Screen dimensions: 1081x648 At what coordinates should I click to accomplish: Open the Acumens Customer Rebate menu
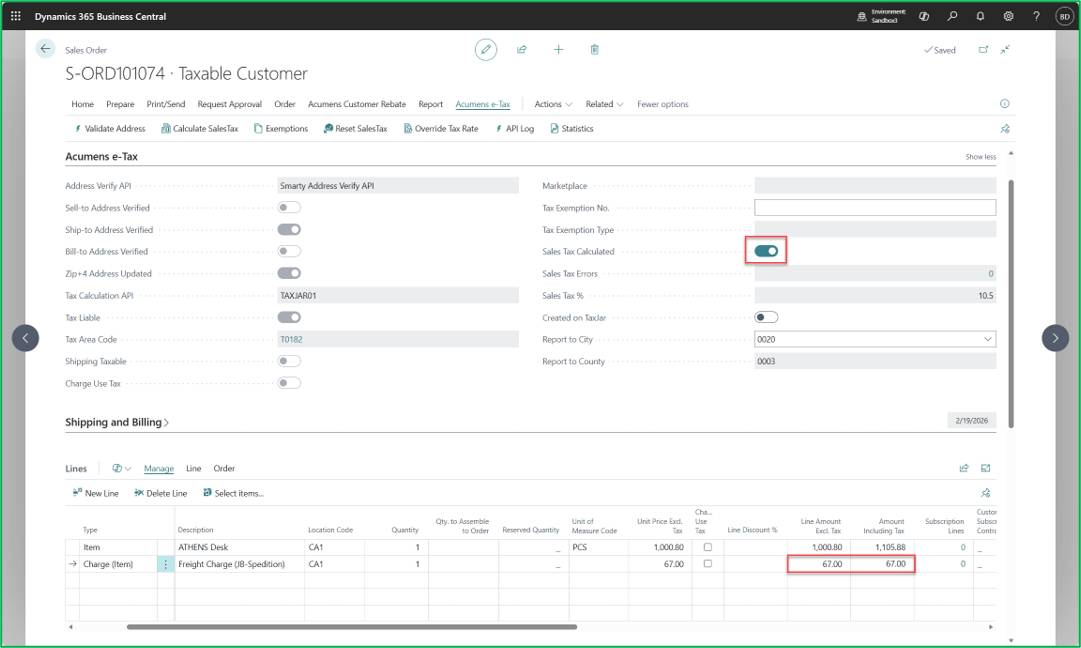tap(356, 104)
